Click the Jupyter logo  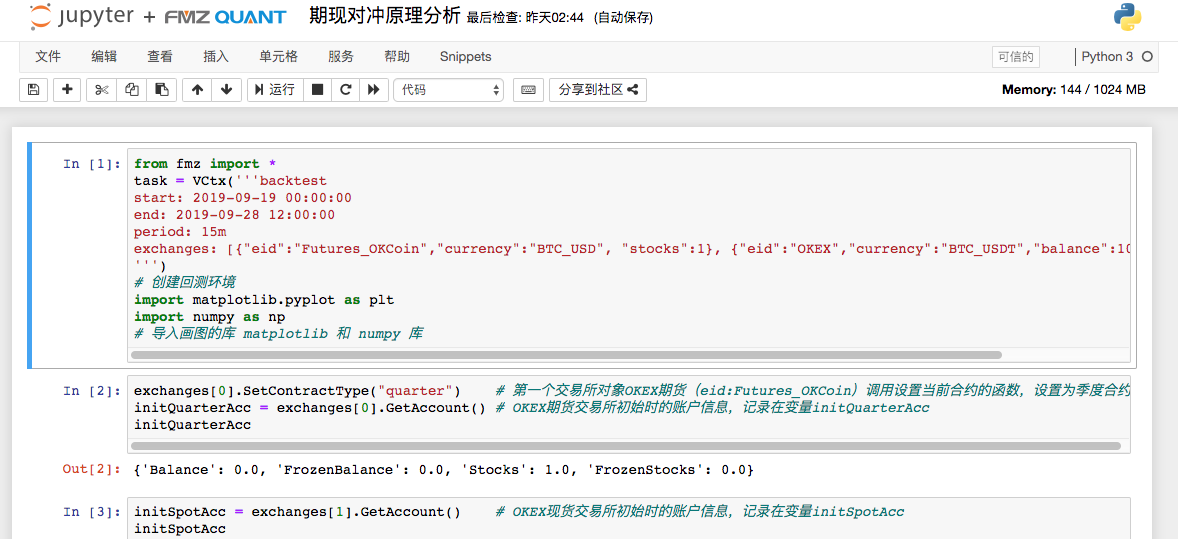coord(84,17)
